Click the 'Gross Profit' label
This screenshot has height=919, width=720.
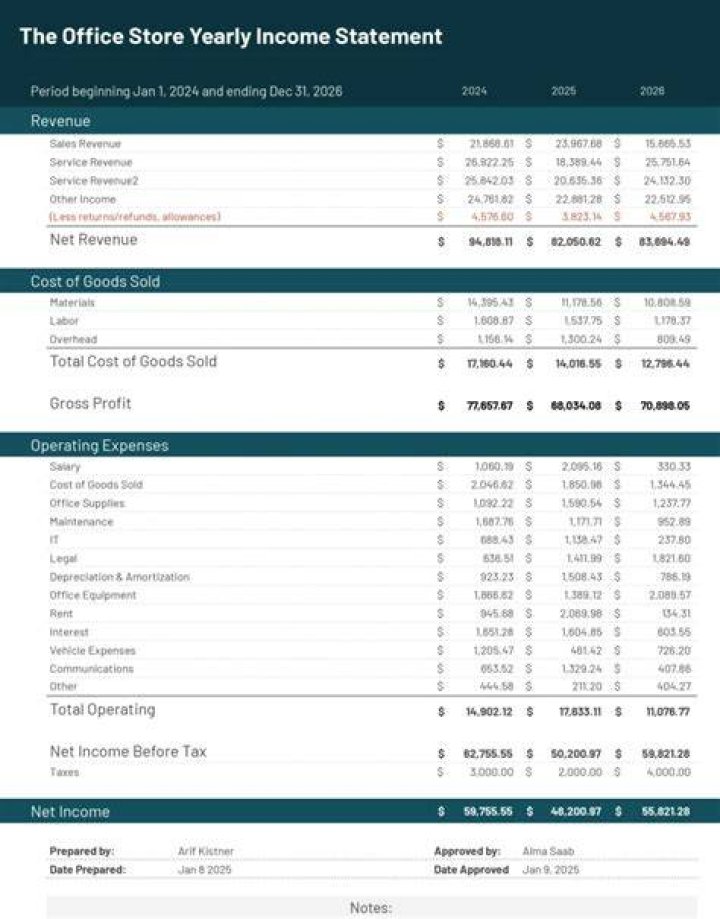click(x=90, y=403)
